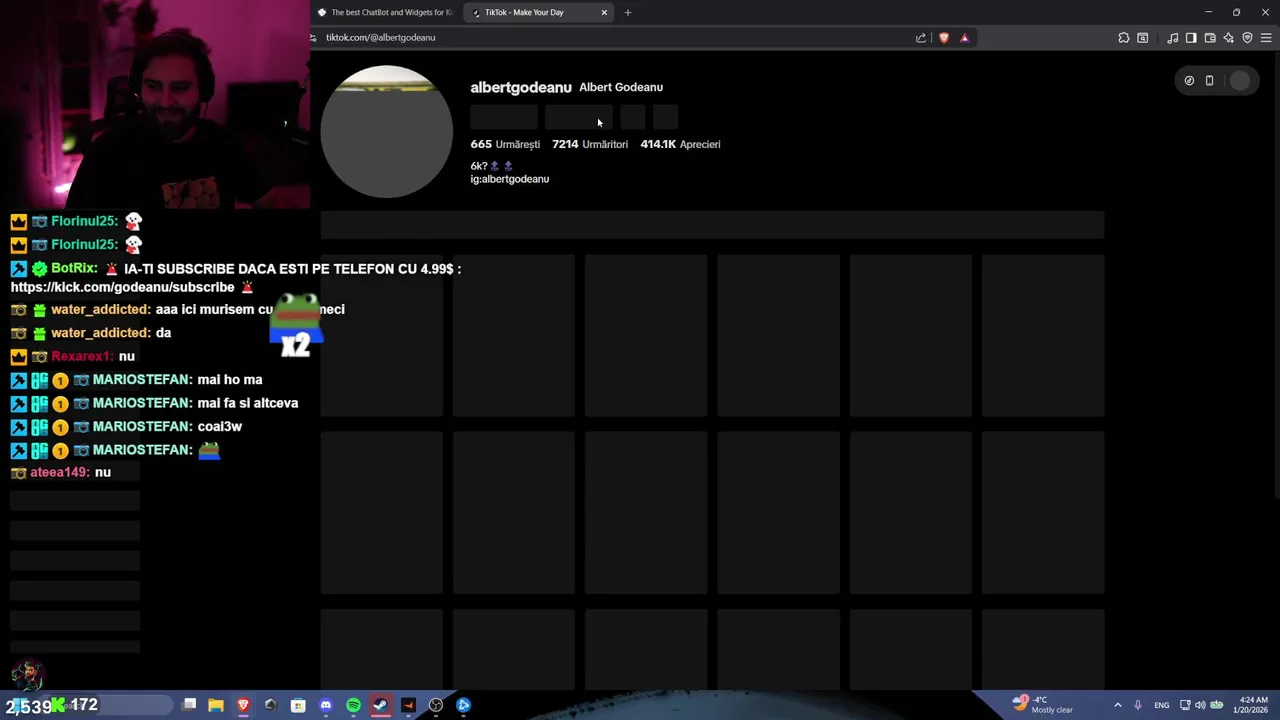Open File Explorer from taskbar

click(x=216, y=705)
